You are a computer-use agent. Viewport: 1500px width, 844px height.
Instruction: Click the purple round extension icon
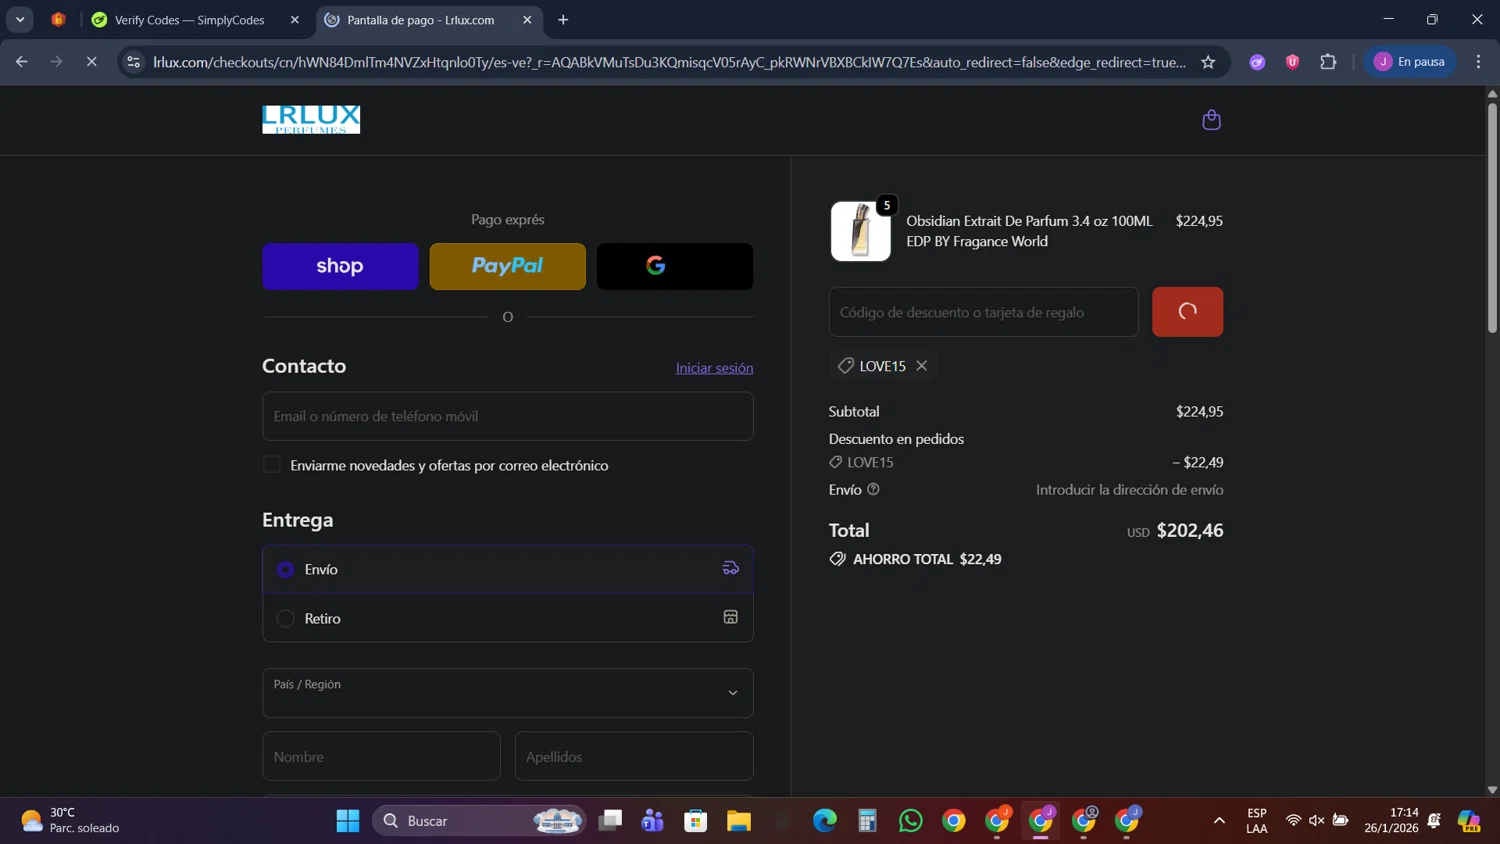1257,62
